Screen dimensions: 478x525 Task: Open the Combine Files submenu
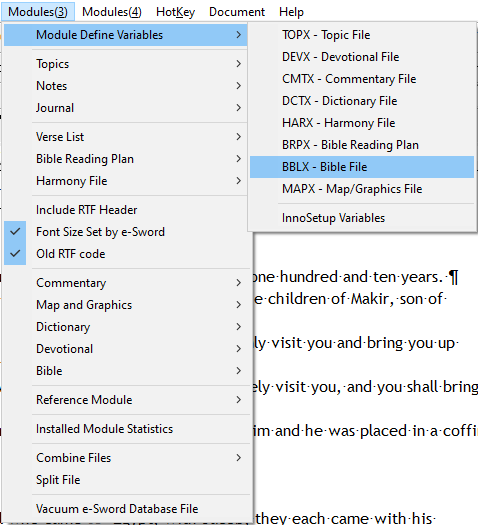(126, 458)
